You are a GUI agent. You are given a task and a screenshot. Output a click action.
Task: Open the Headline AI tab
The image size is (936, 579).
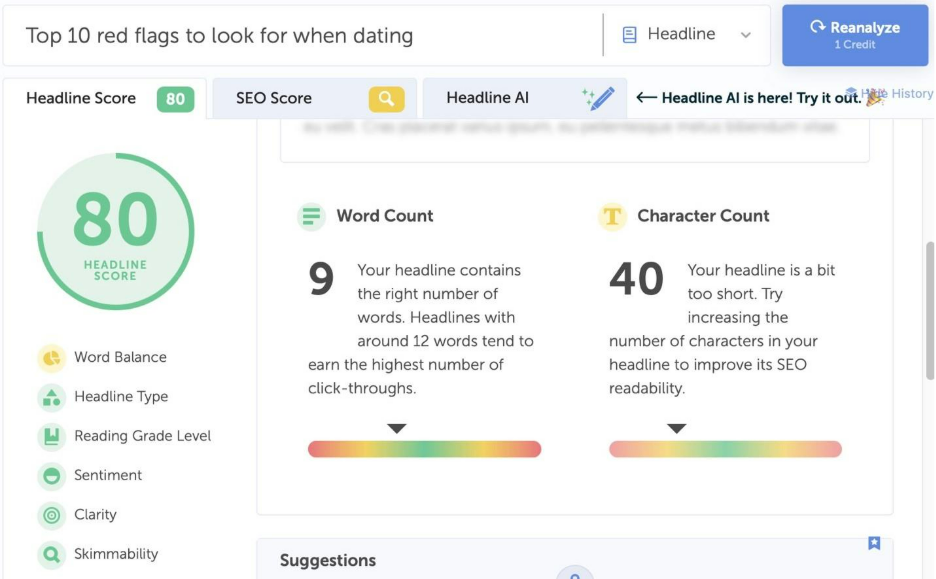524,98
